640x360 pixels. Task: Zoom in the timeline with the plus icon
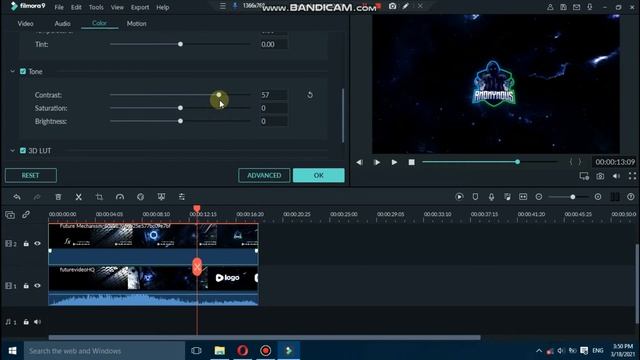coord(598,197)
